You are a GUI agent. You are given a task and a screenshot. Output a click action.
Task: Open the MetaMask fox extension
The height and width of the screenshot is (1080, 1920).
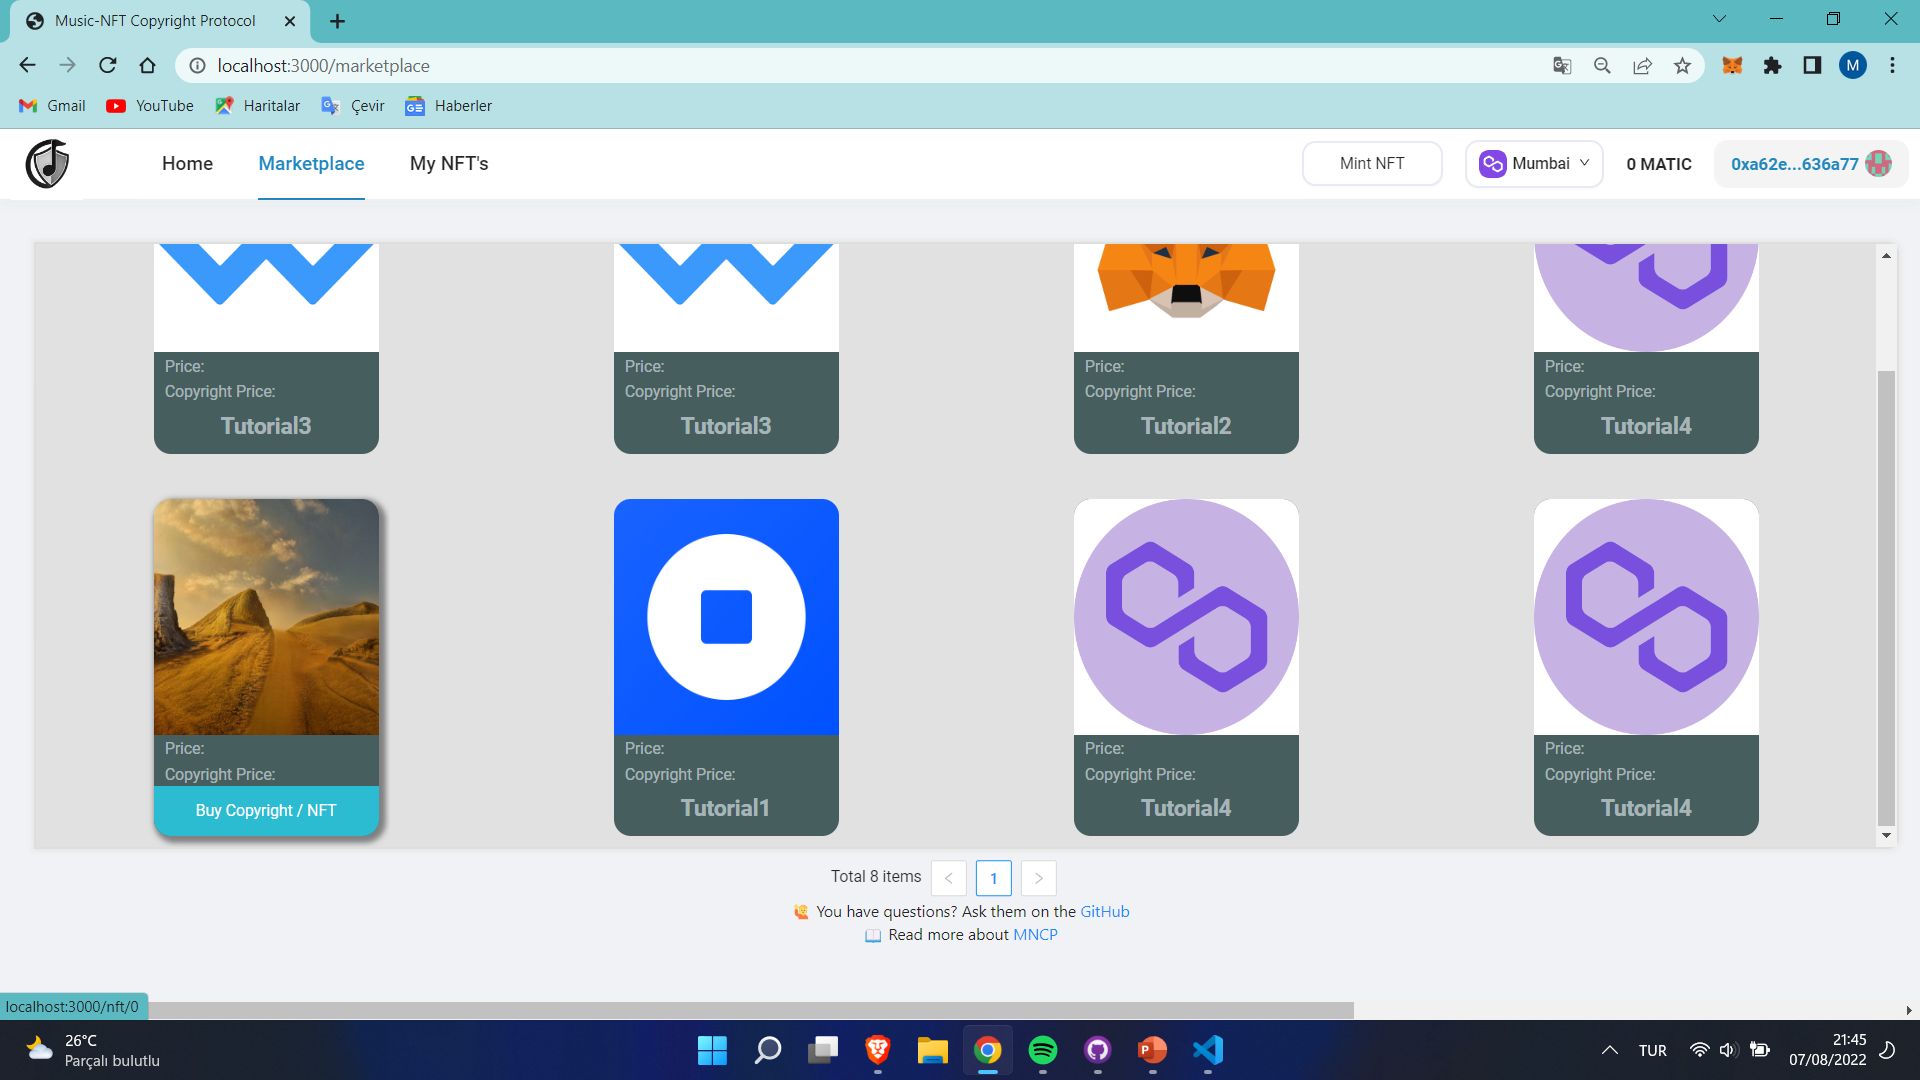click(1732, 65)
